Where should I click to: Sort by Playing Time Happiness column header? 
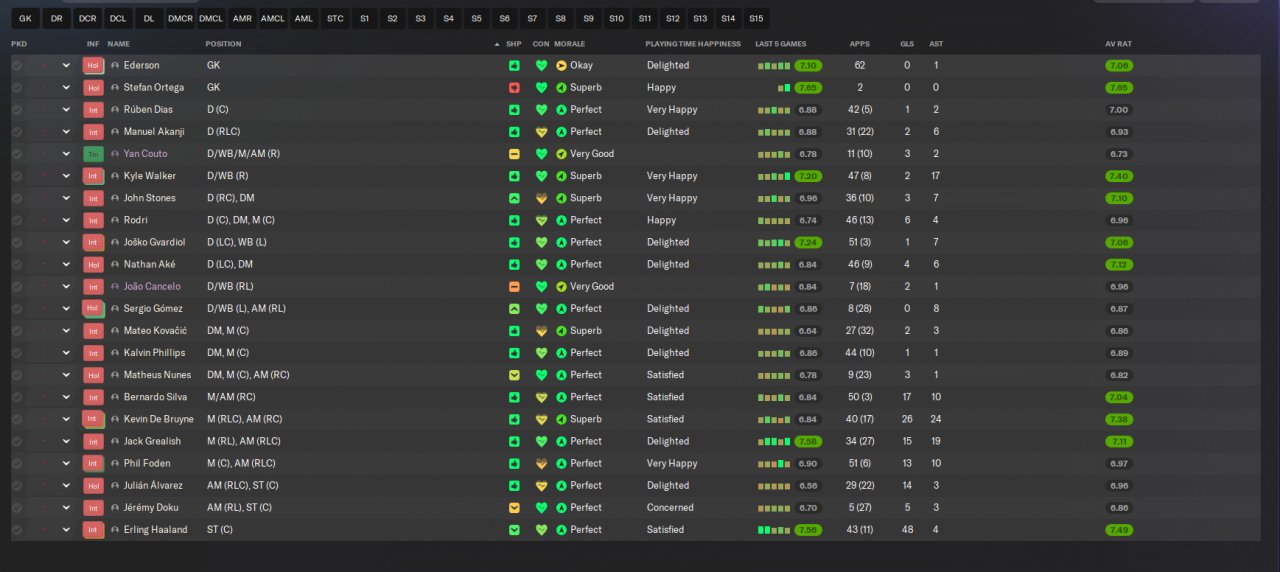click(x=693, y=44)
